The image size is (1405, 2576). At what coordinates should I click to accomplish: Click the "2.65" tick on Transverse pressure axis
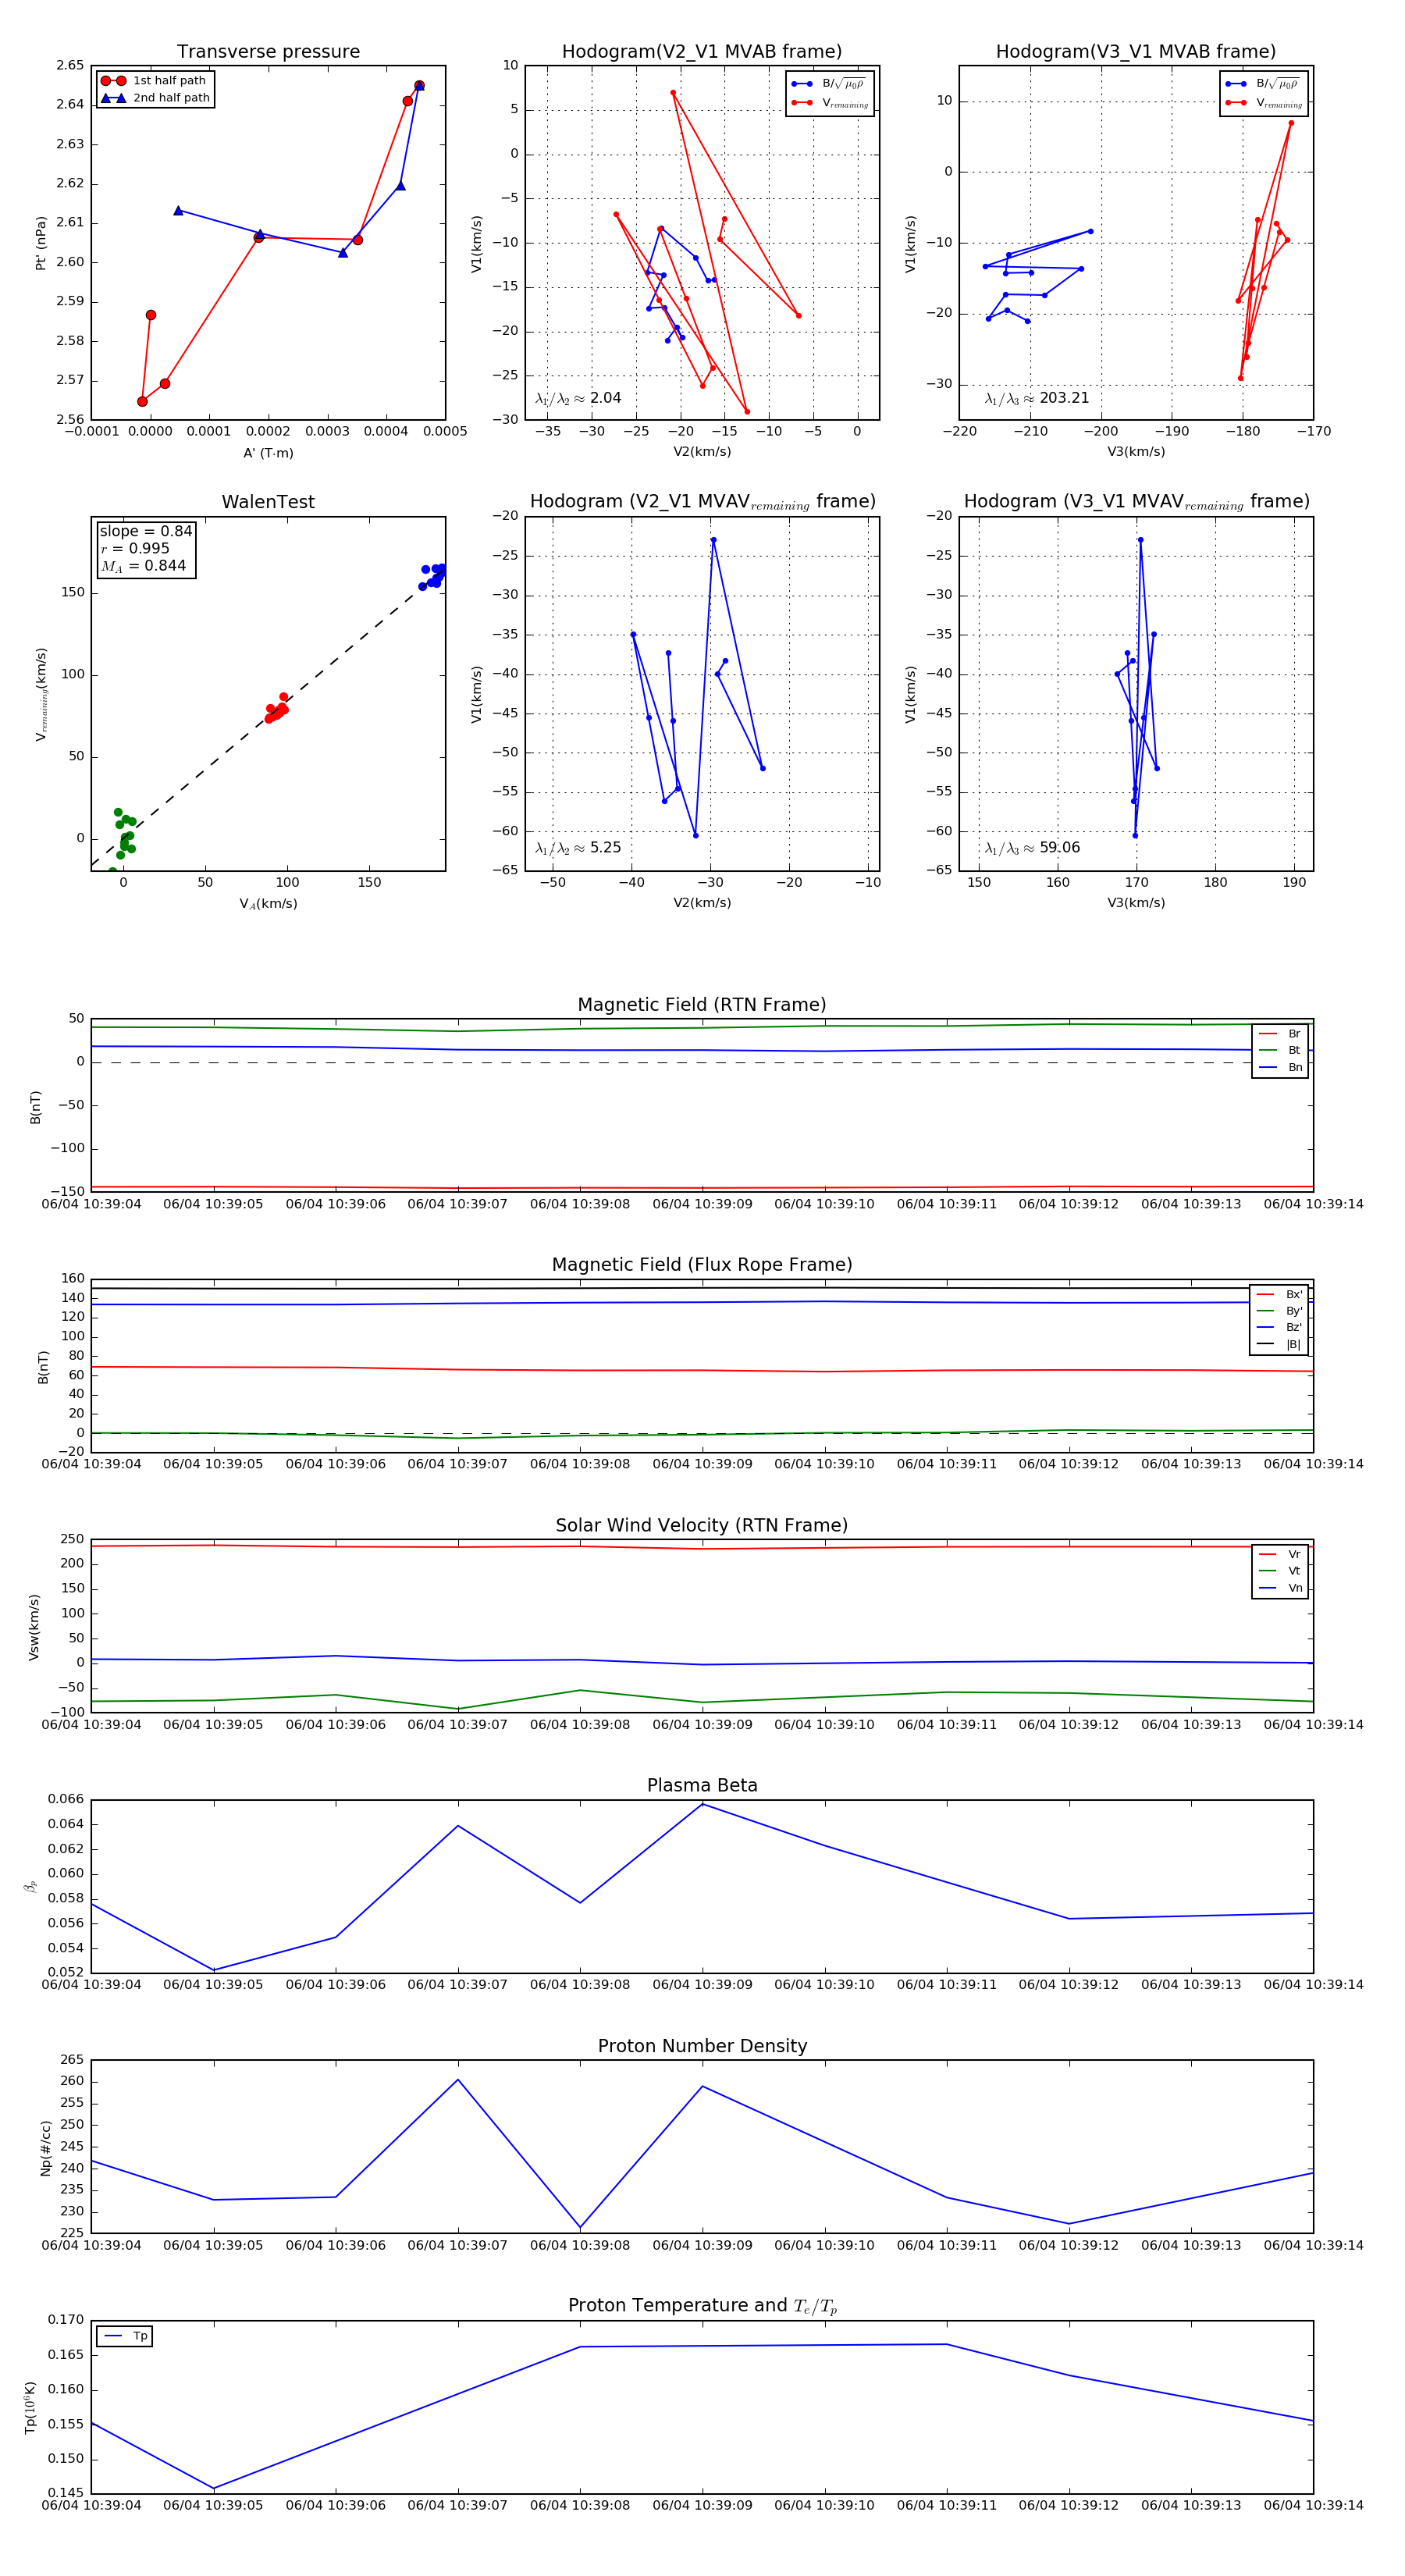[70, 65]
